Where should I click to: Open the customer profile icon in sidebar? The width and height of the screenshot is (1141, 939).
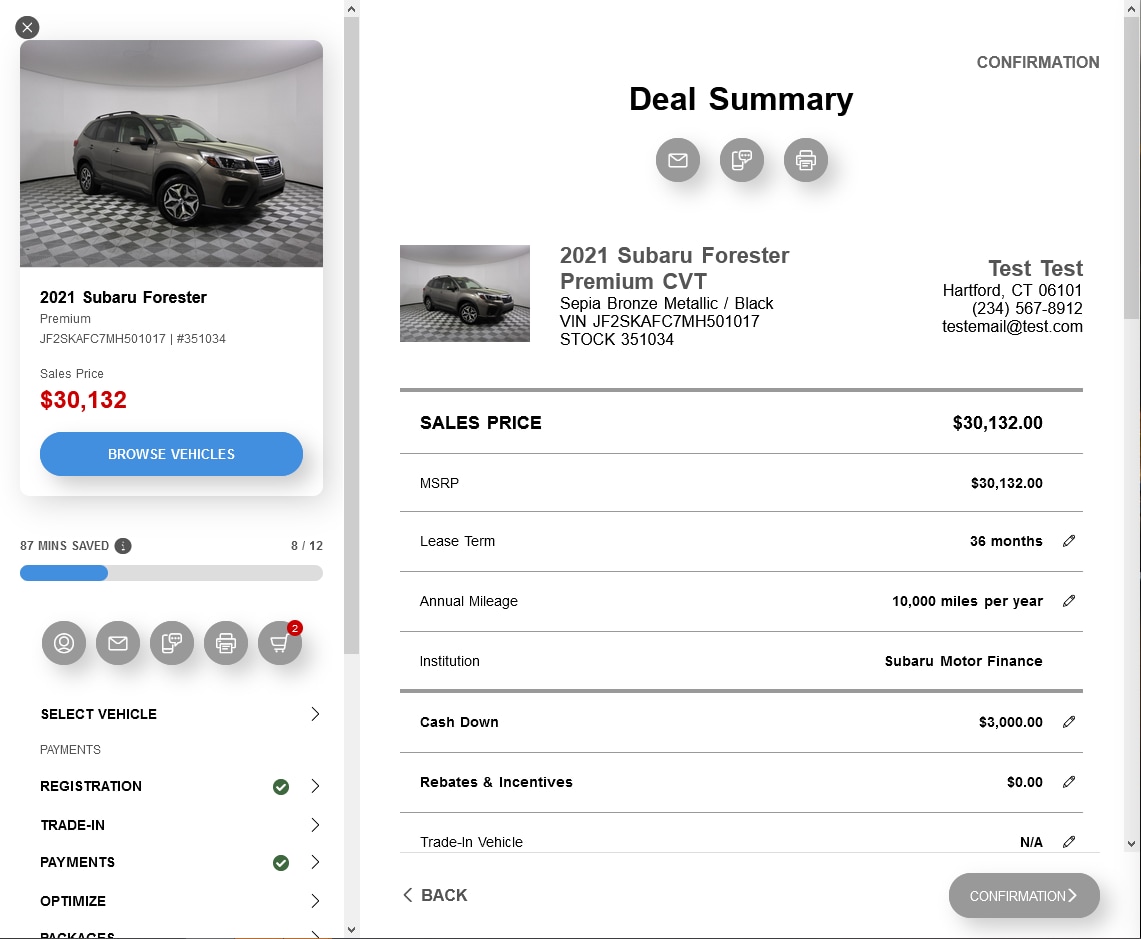[x=64, y=643]
